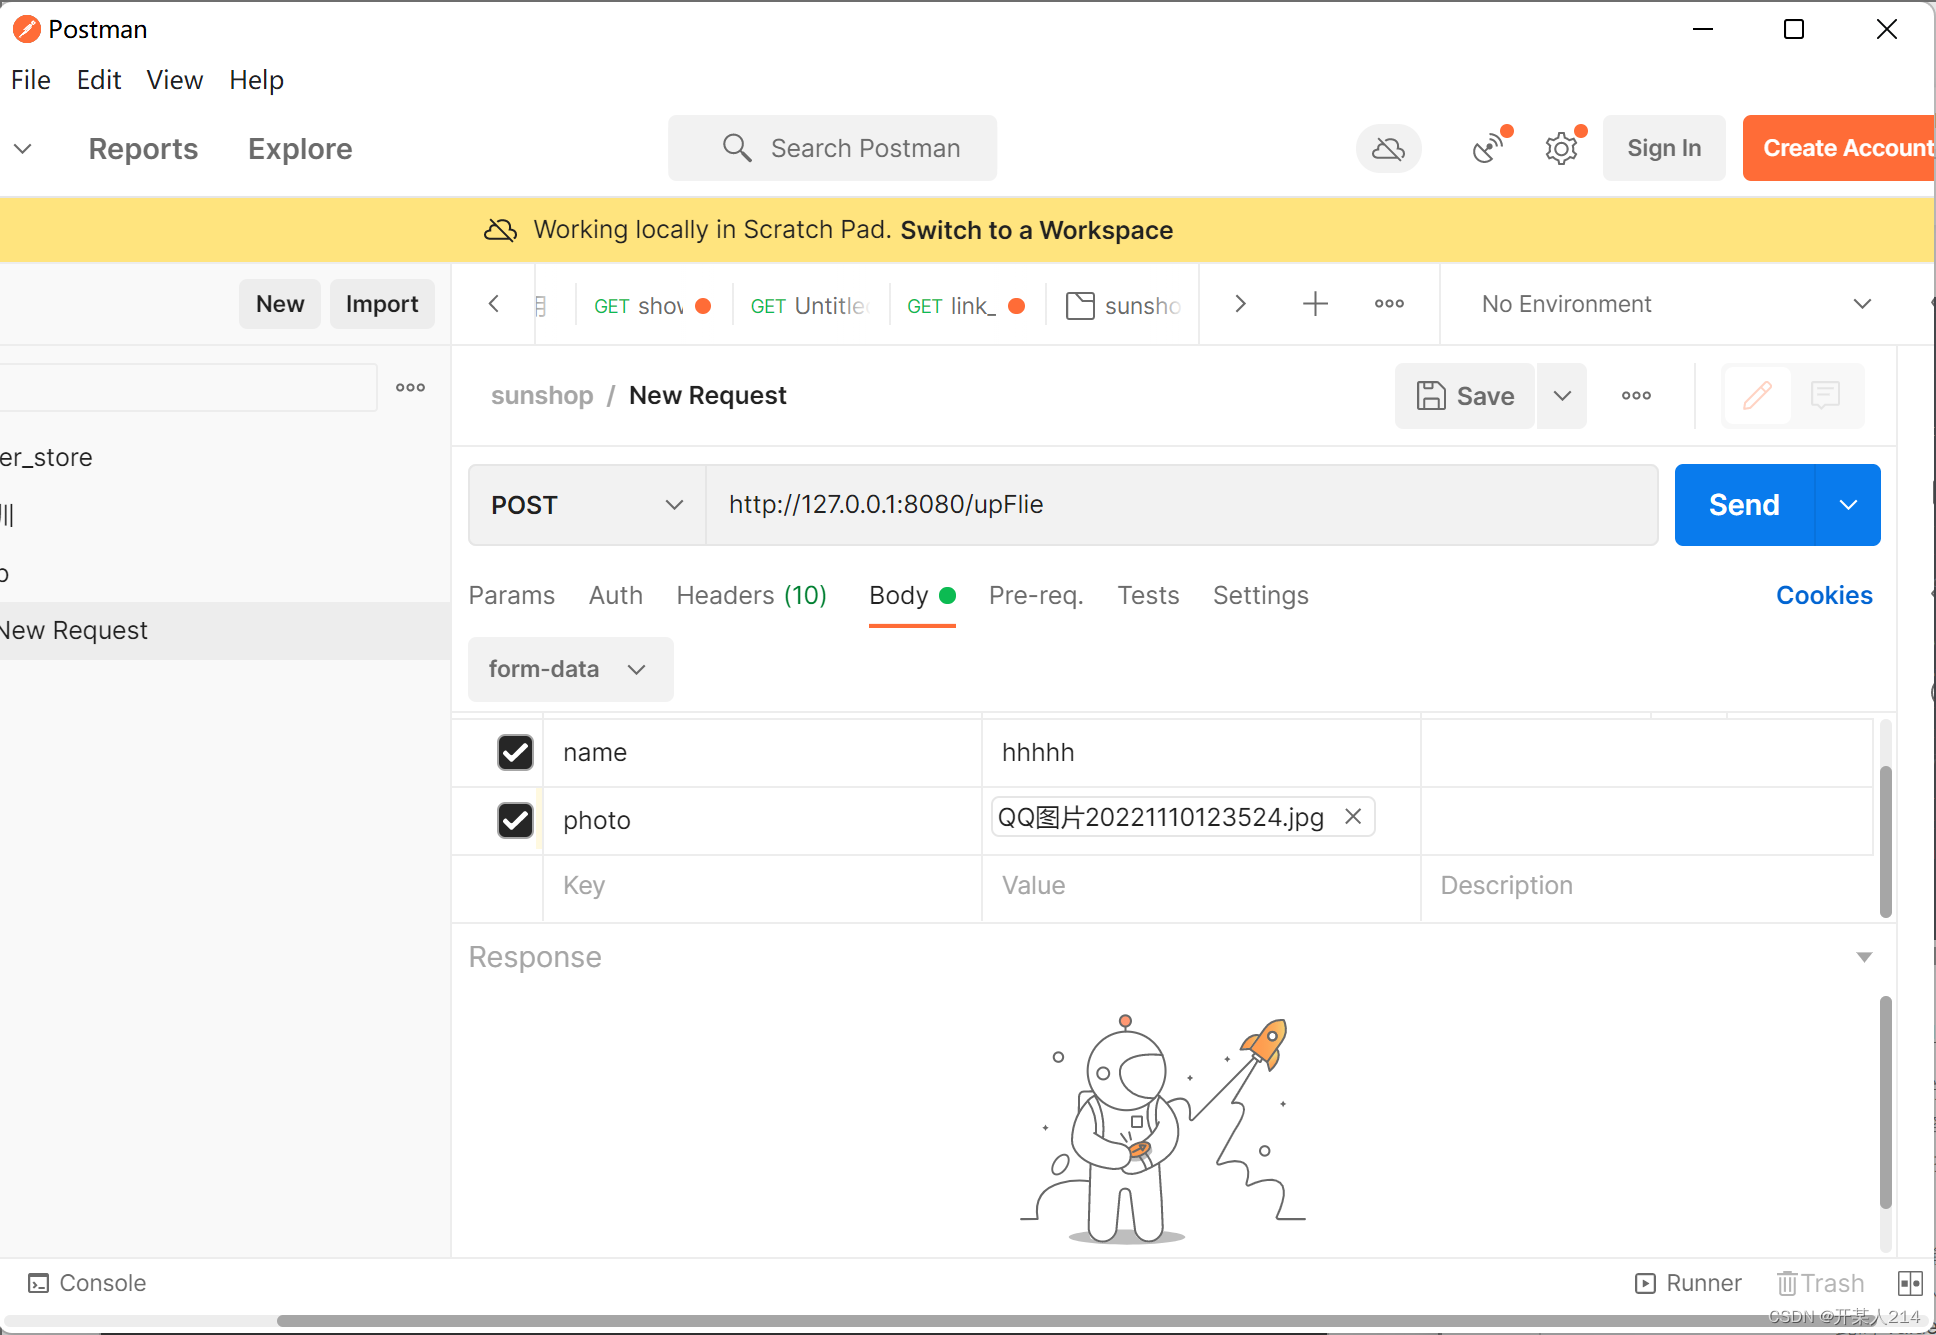Uncheck the name form-data row
The image size is (1936, 1335).
515,752
